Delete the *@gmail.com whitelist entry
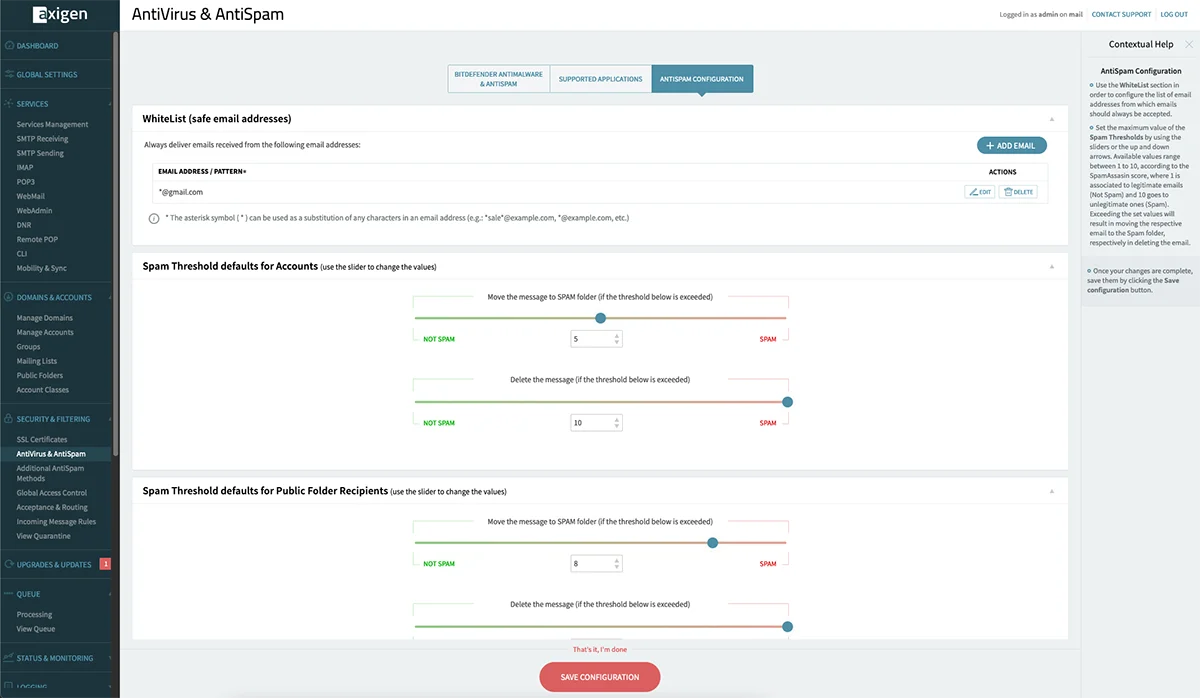The width and height of the screenshot is (1200, 698). (x=1018, y=192)
